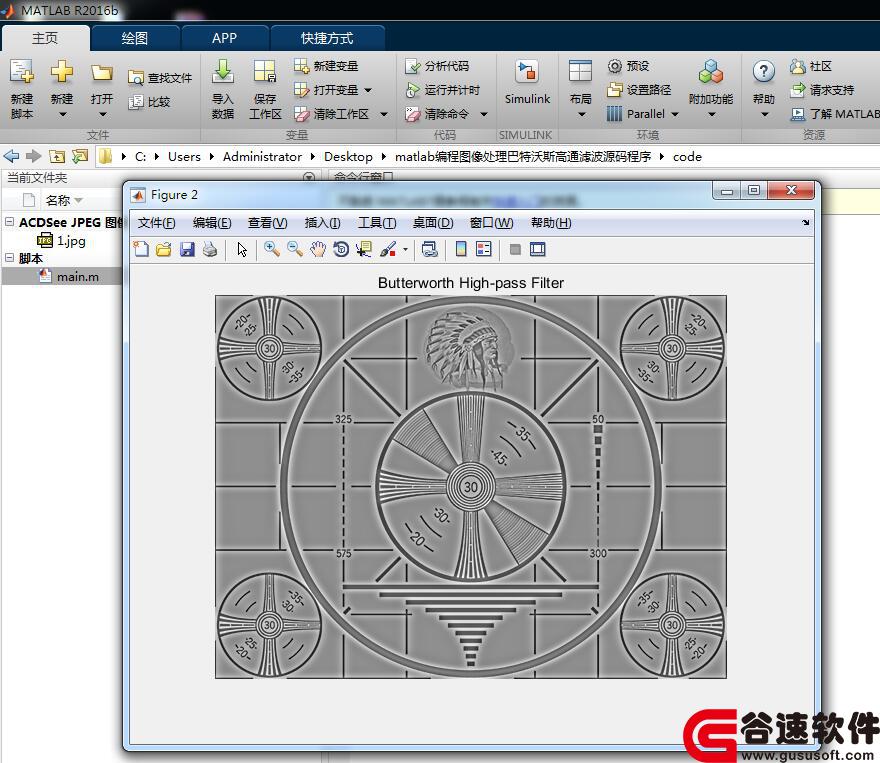Click the Browse for Folder icon

80,156
